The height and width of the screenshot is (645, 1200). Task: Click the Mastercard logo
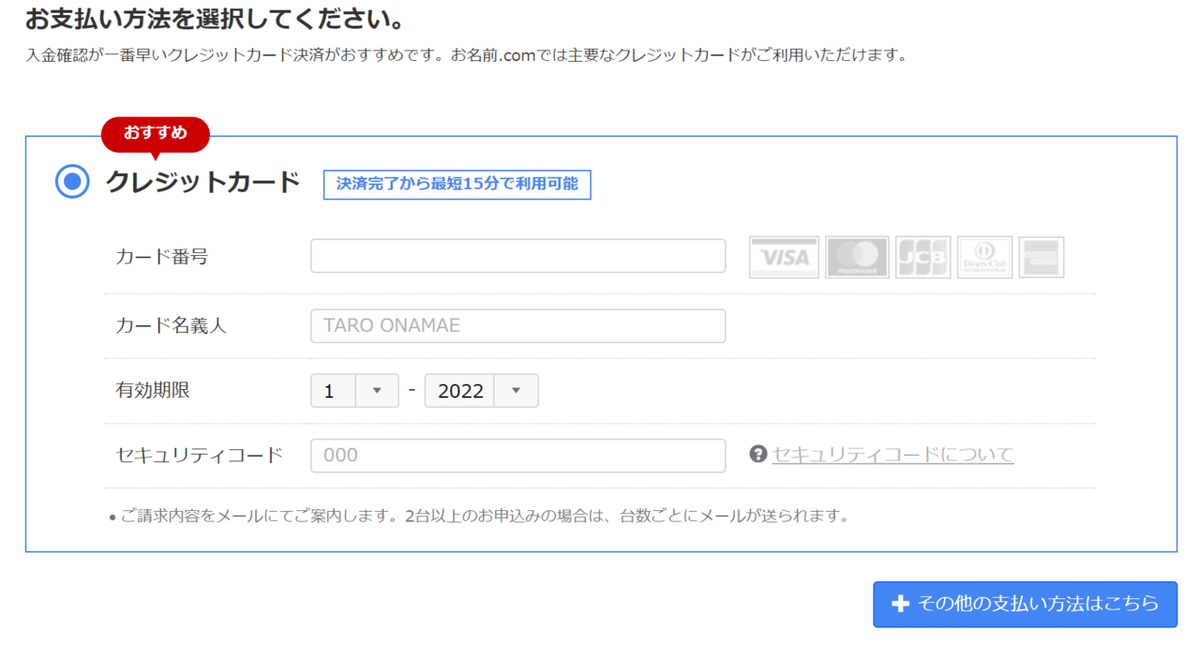pyautogui.click(x=857, y=257)
